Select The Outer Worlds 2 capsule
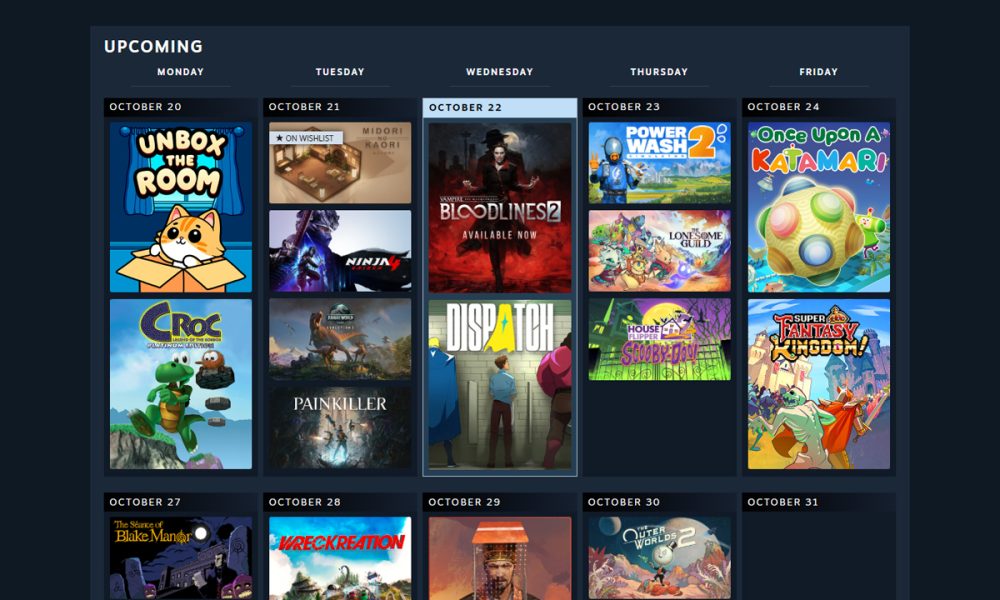Screen dimensions: 1000x600 click(659, 557)
